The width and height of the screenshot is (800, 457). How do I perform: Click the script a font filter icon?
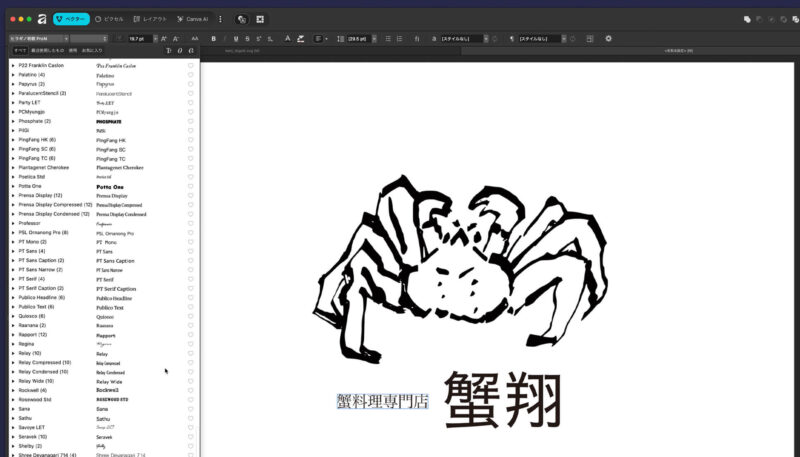coord(191,50)
